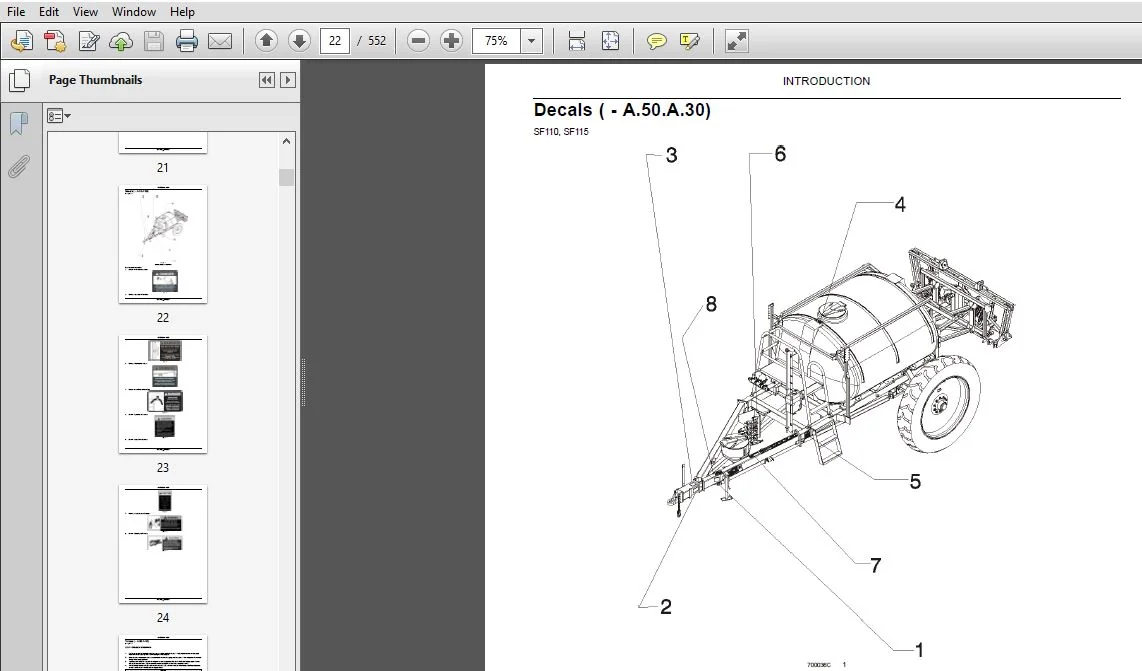The height and width of the screenshot is (671, 1142).
Task: Expand thumbnails panel with right-arrow button
Action: pyautogui.click(x=288, y=80)
